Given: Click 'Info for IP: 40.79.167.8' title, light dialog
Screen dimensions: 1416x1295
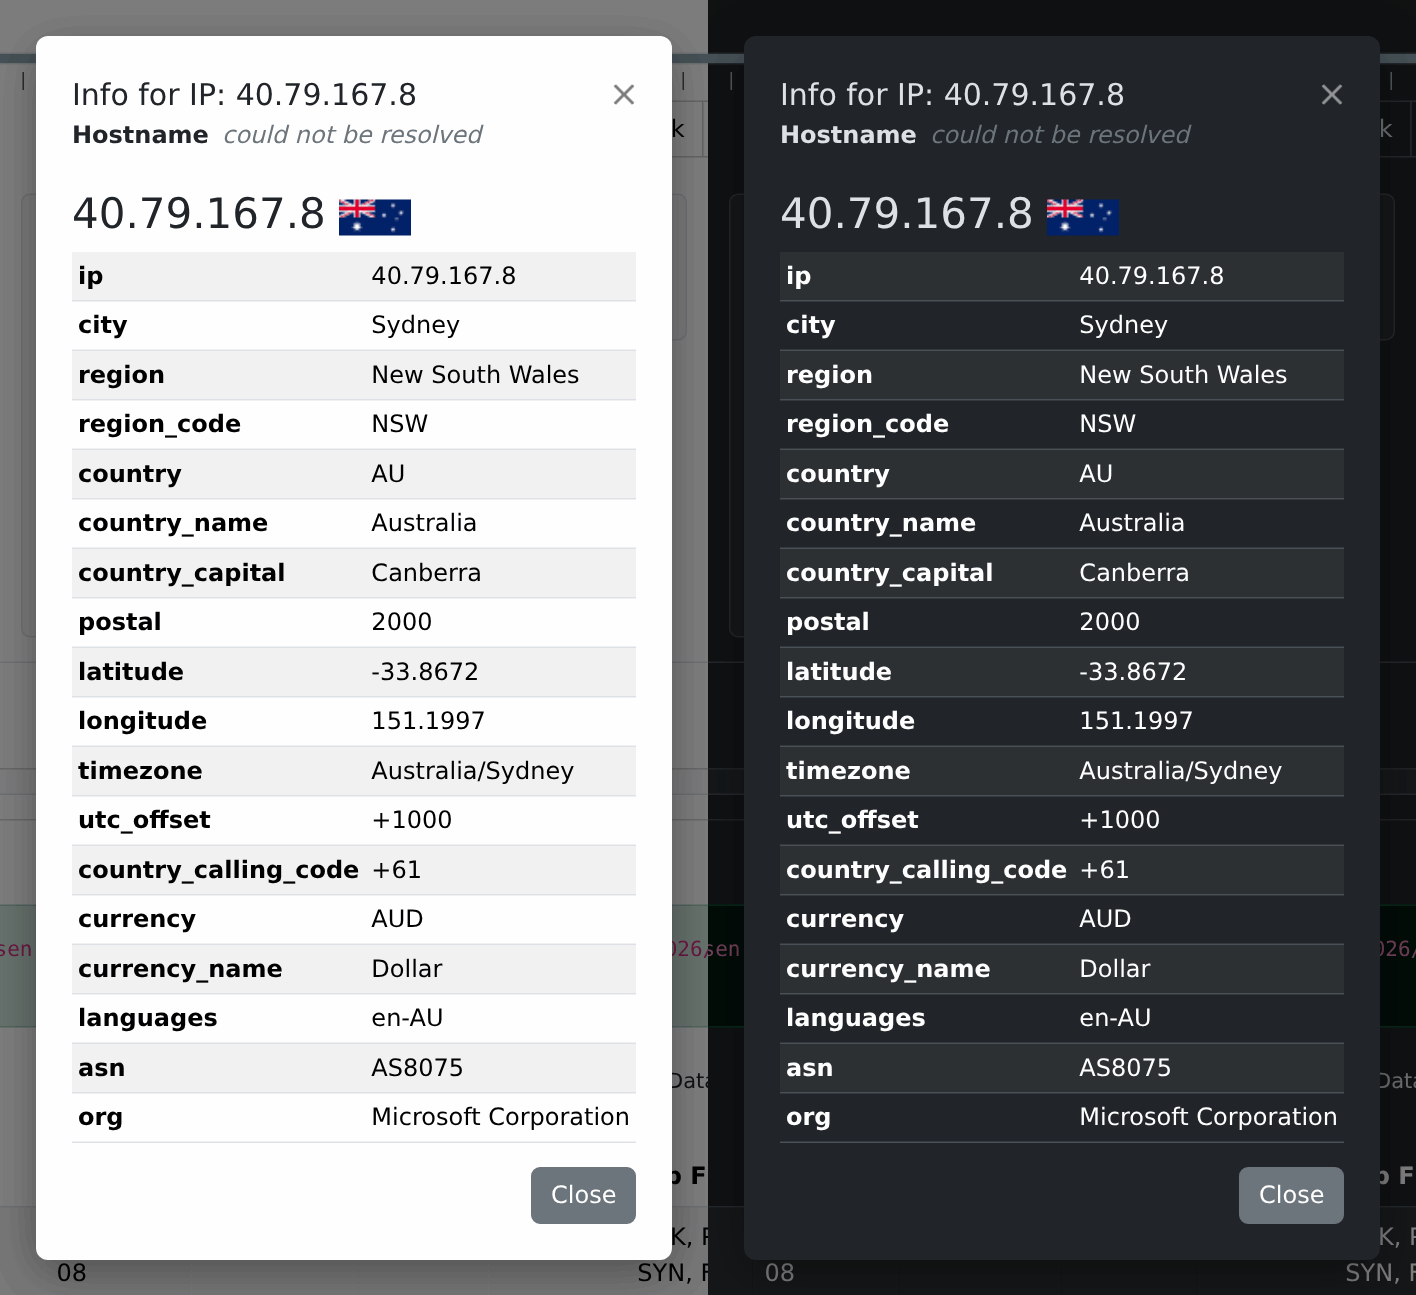Looking at the screenshot, I should tap(244, 95).
